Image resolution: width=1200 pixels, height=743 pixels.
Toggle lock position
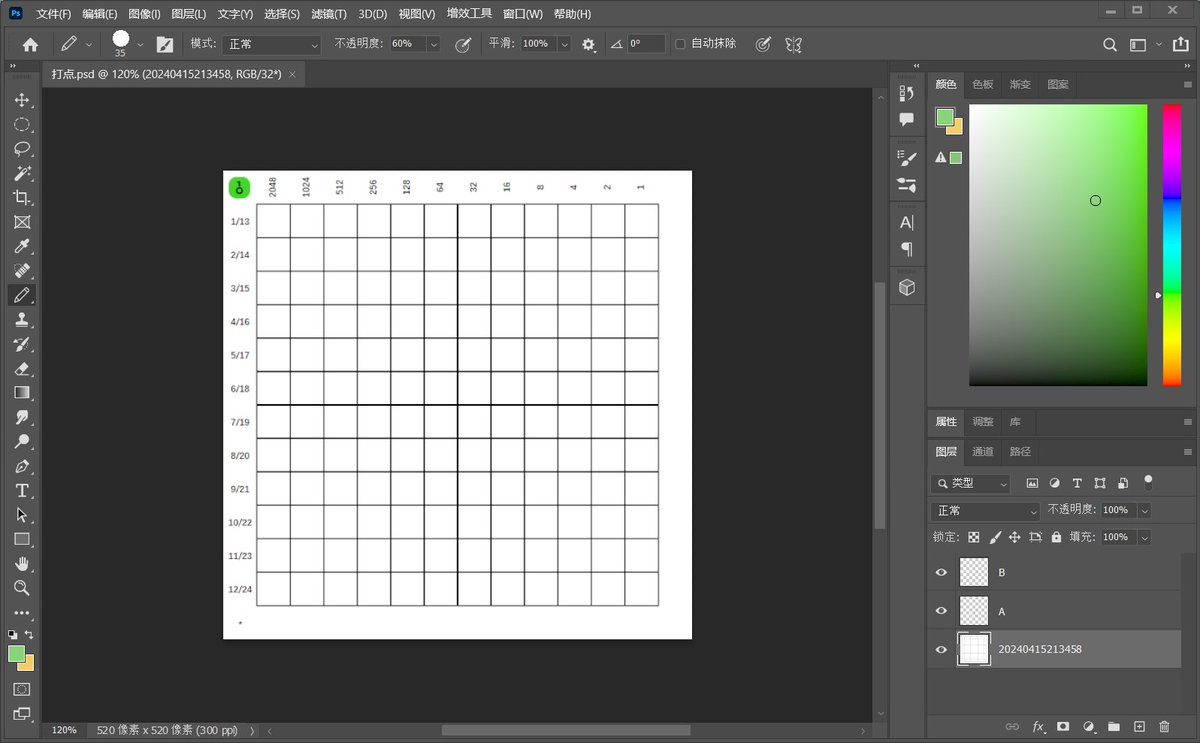1014,537
